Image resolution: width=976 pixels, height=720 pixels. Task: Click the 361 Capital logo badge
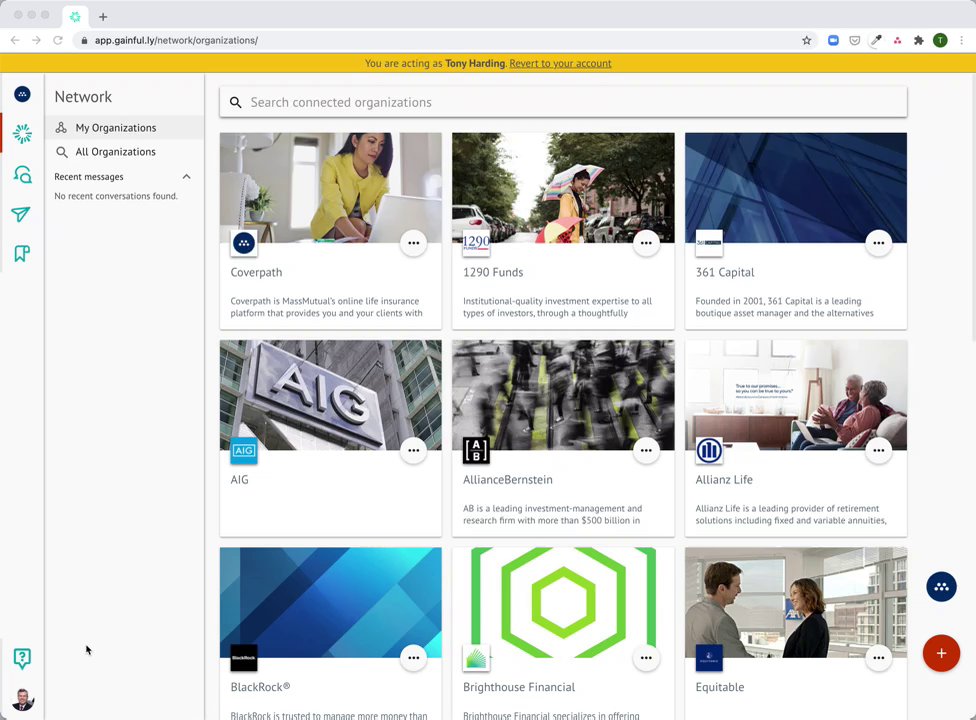pyautogui.click(x=709, y=243)
